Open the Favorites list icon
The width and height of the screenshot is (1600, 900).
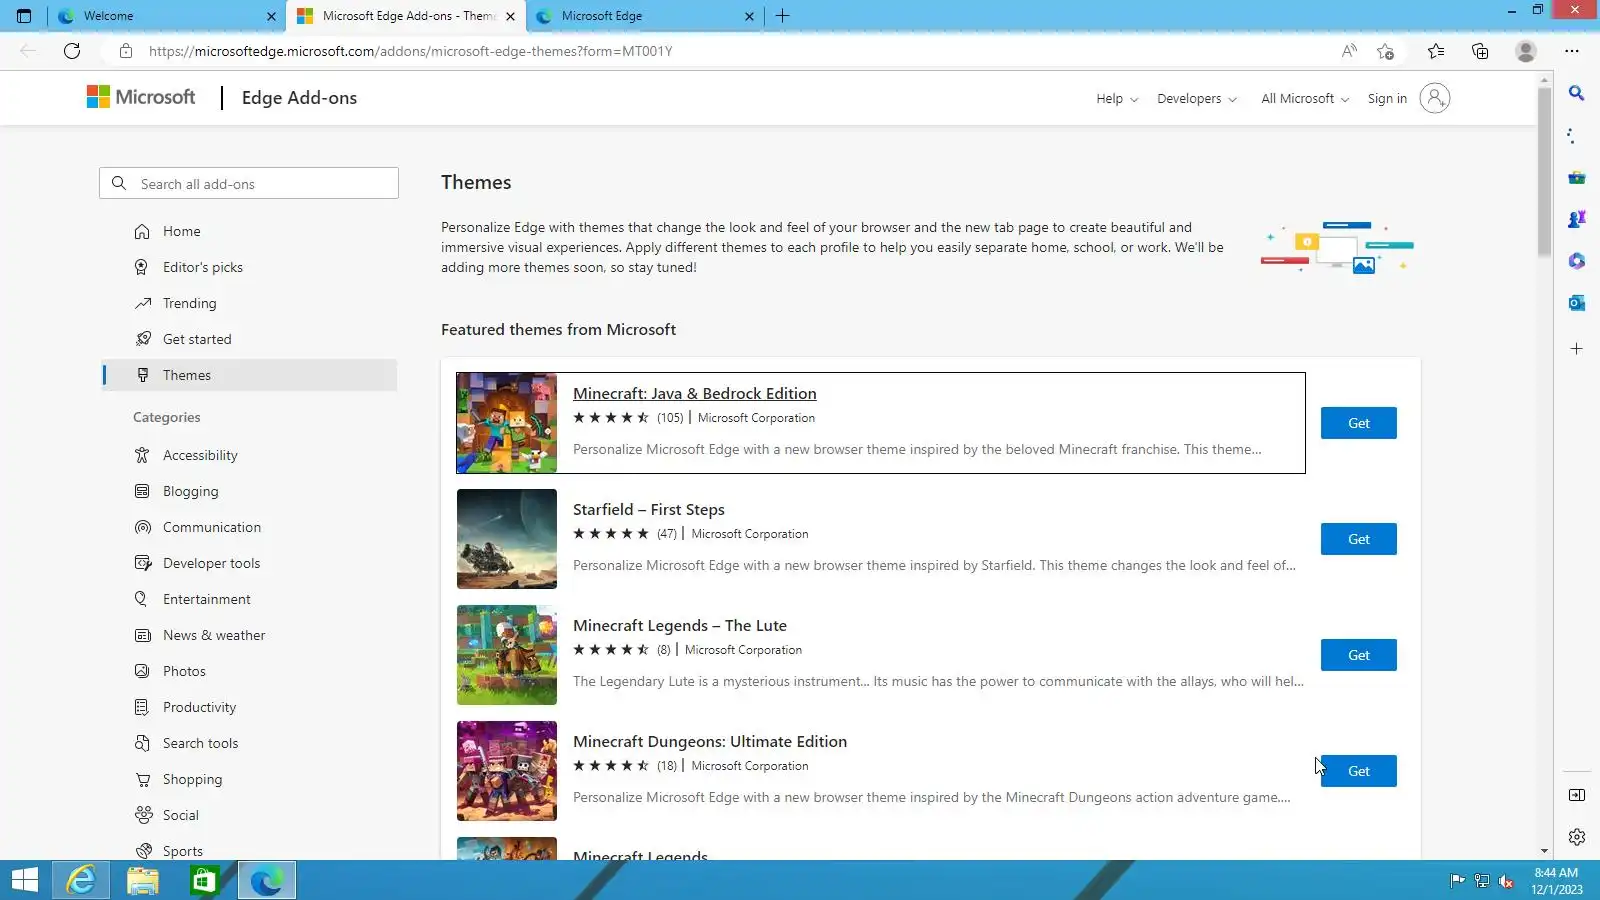click(x=1436, y=51)
